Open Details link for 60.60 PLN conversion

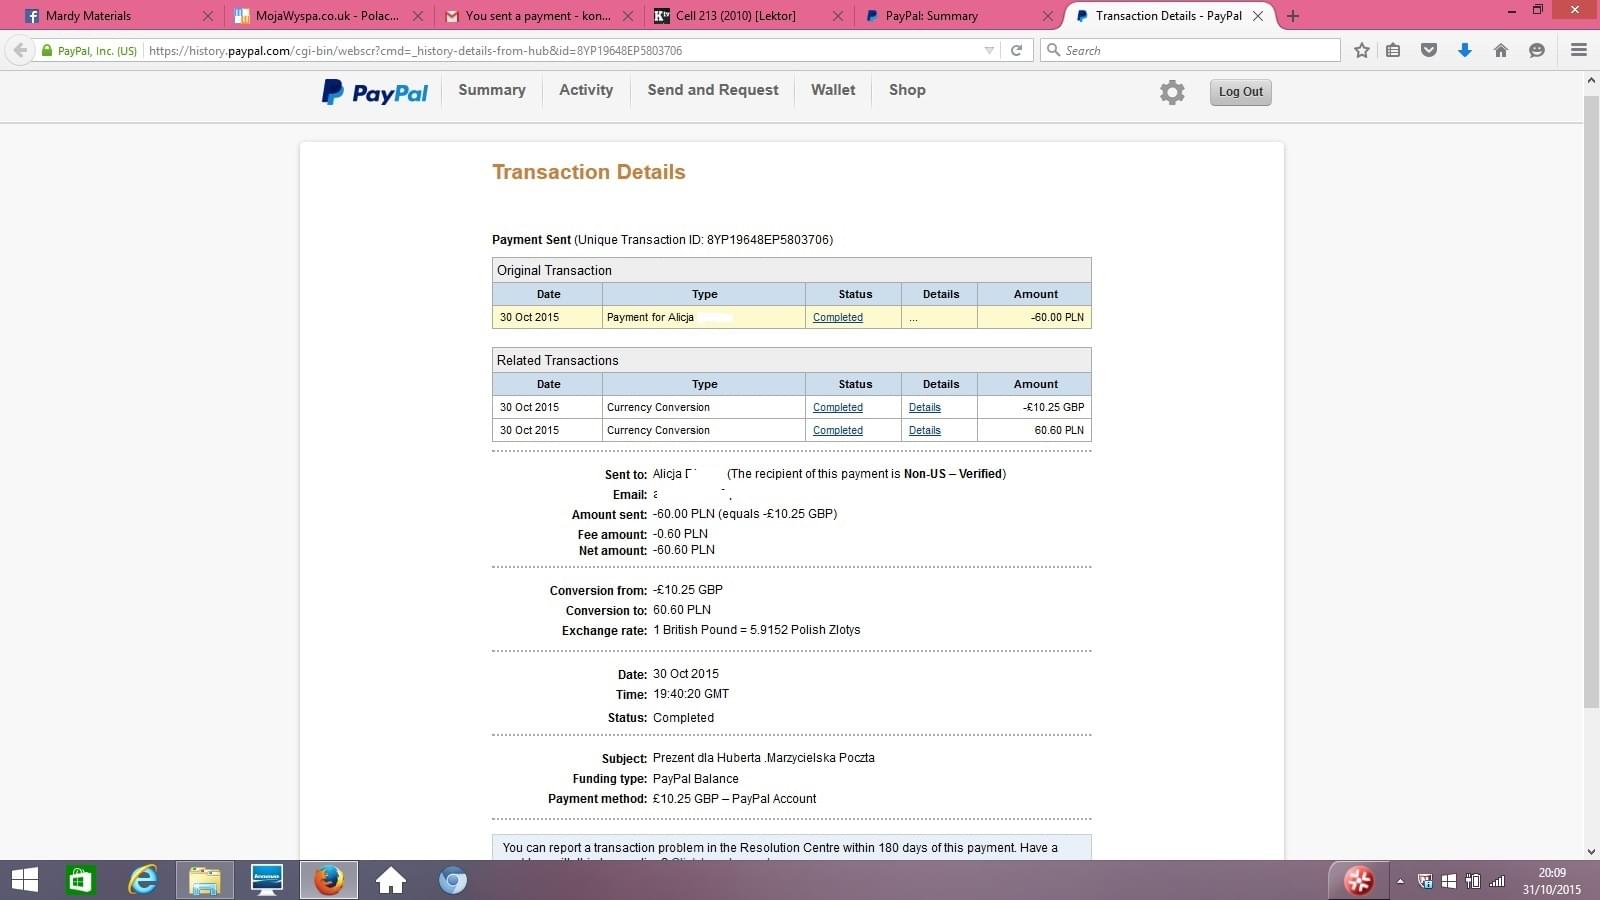click(925, 430)
